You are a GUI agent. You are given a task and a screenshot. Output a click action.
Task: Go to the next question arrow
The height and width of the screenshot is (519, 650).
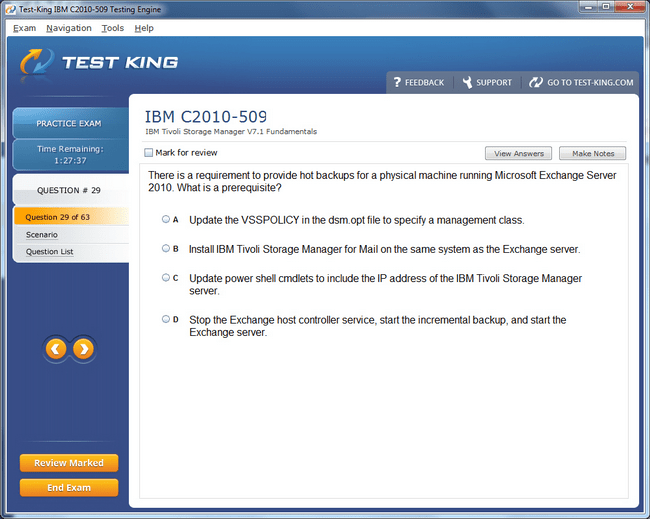[83, 349]
